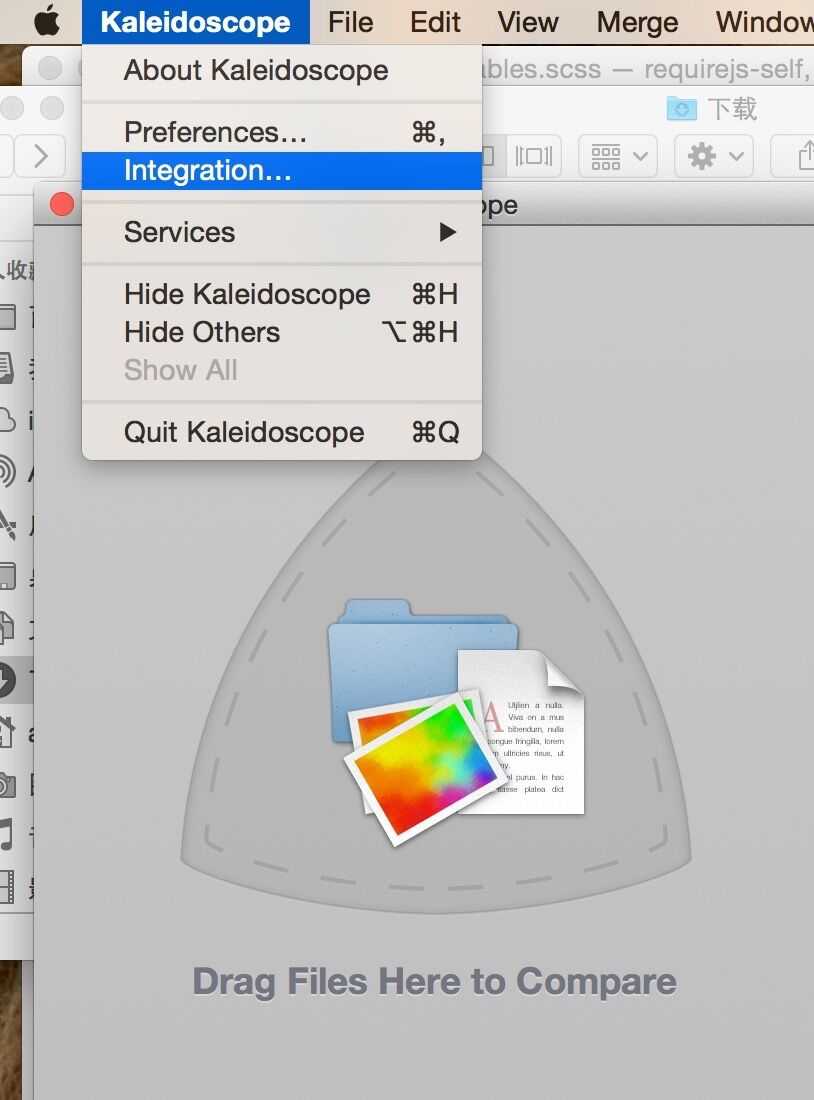Quit Kaleidoscope from the menu
The image size is (814, 1100).
click(282, 432)
